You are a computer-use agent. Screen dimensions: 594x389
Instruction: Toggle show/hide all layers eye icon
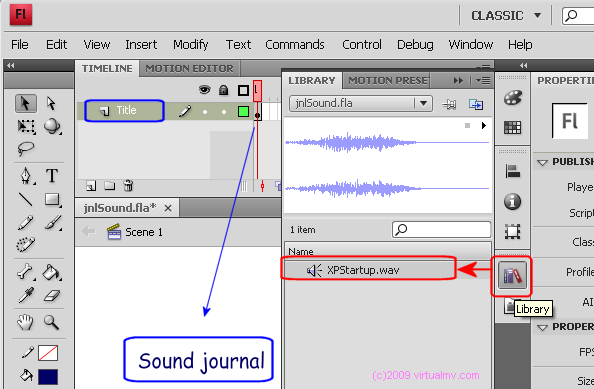click(205, 90)
